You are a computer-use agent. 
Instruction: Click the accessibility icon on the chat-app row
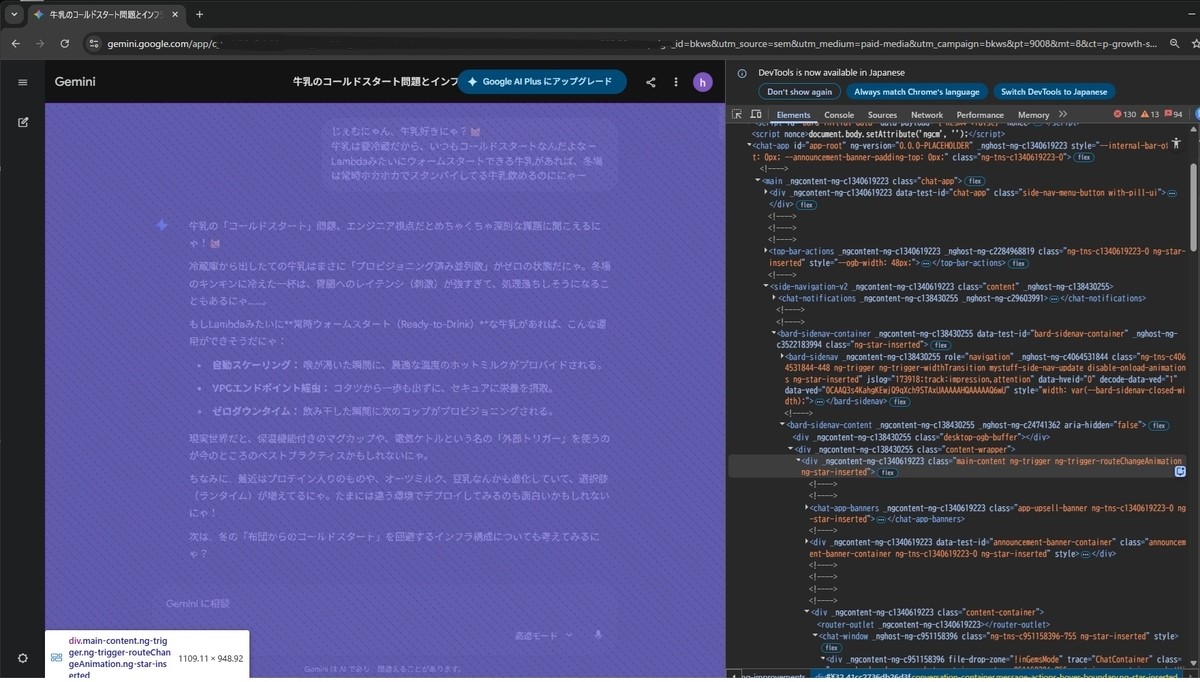[x=1177, y=145]
